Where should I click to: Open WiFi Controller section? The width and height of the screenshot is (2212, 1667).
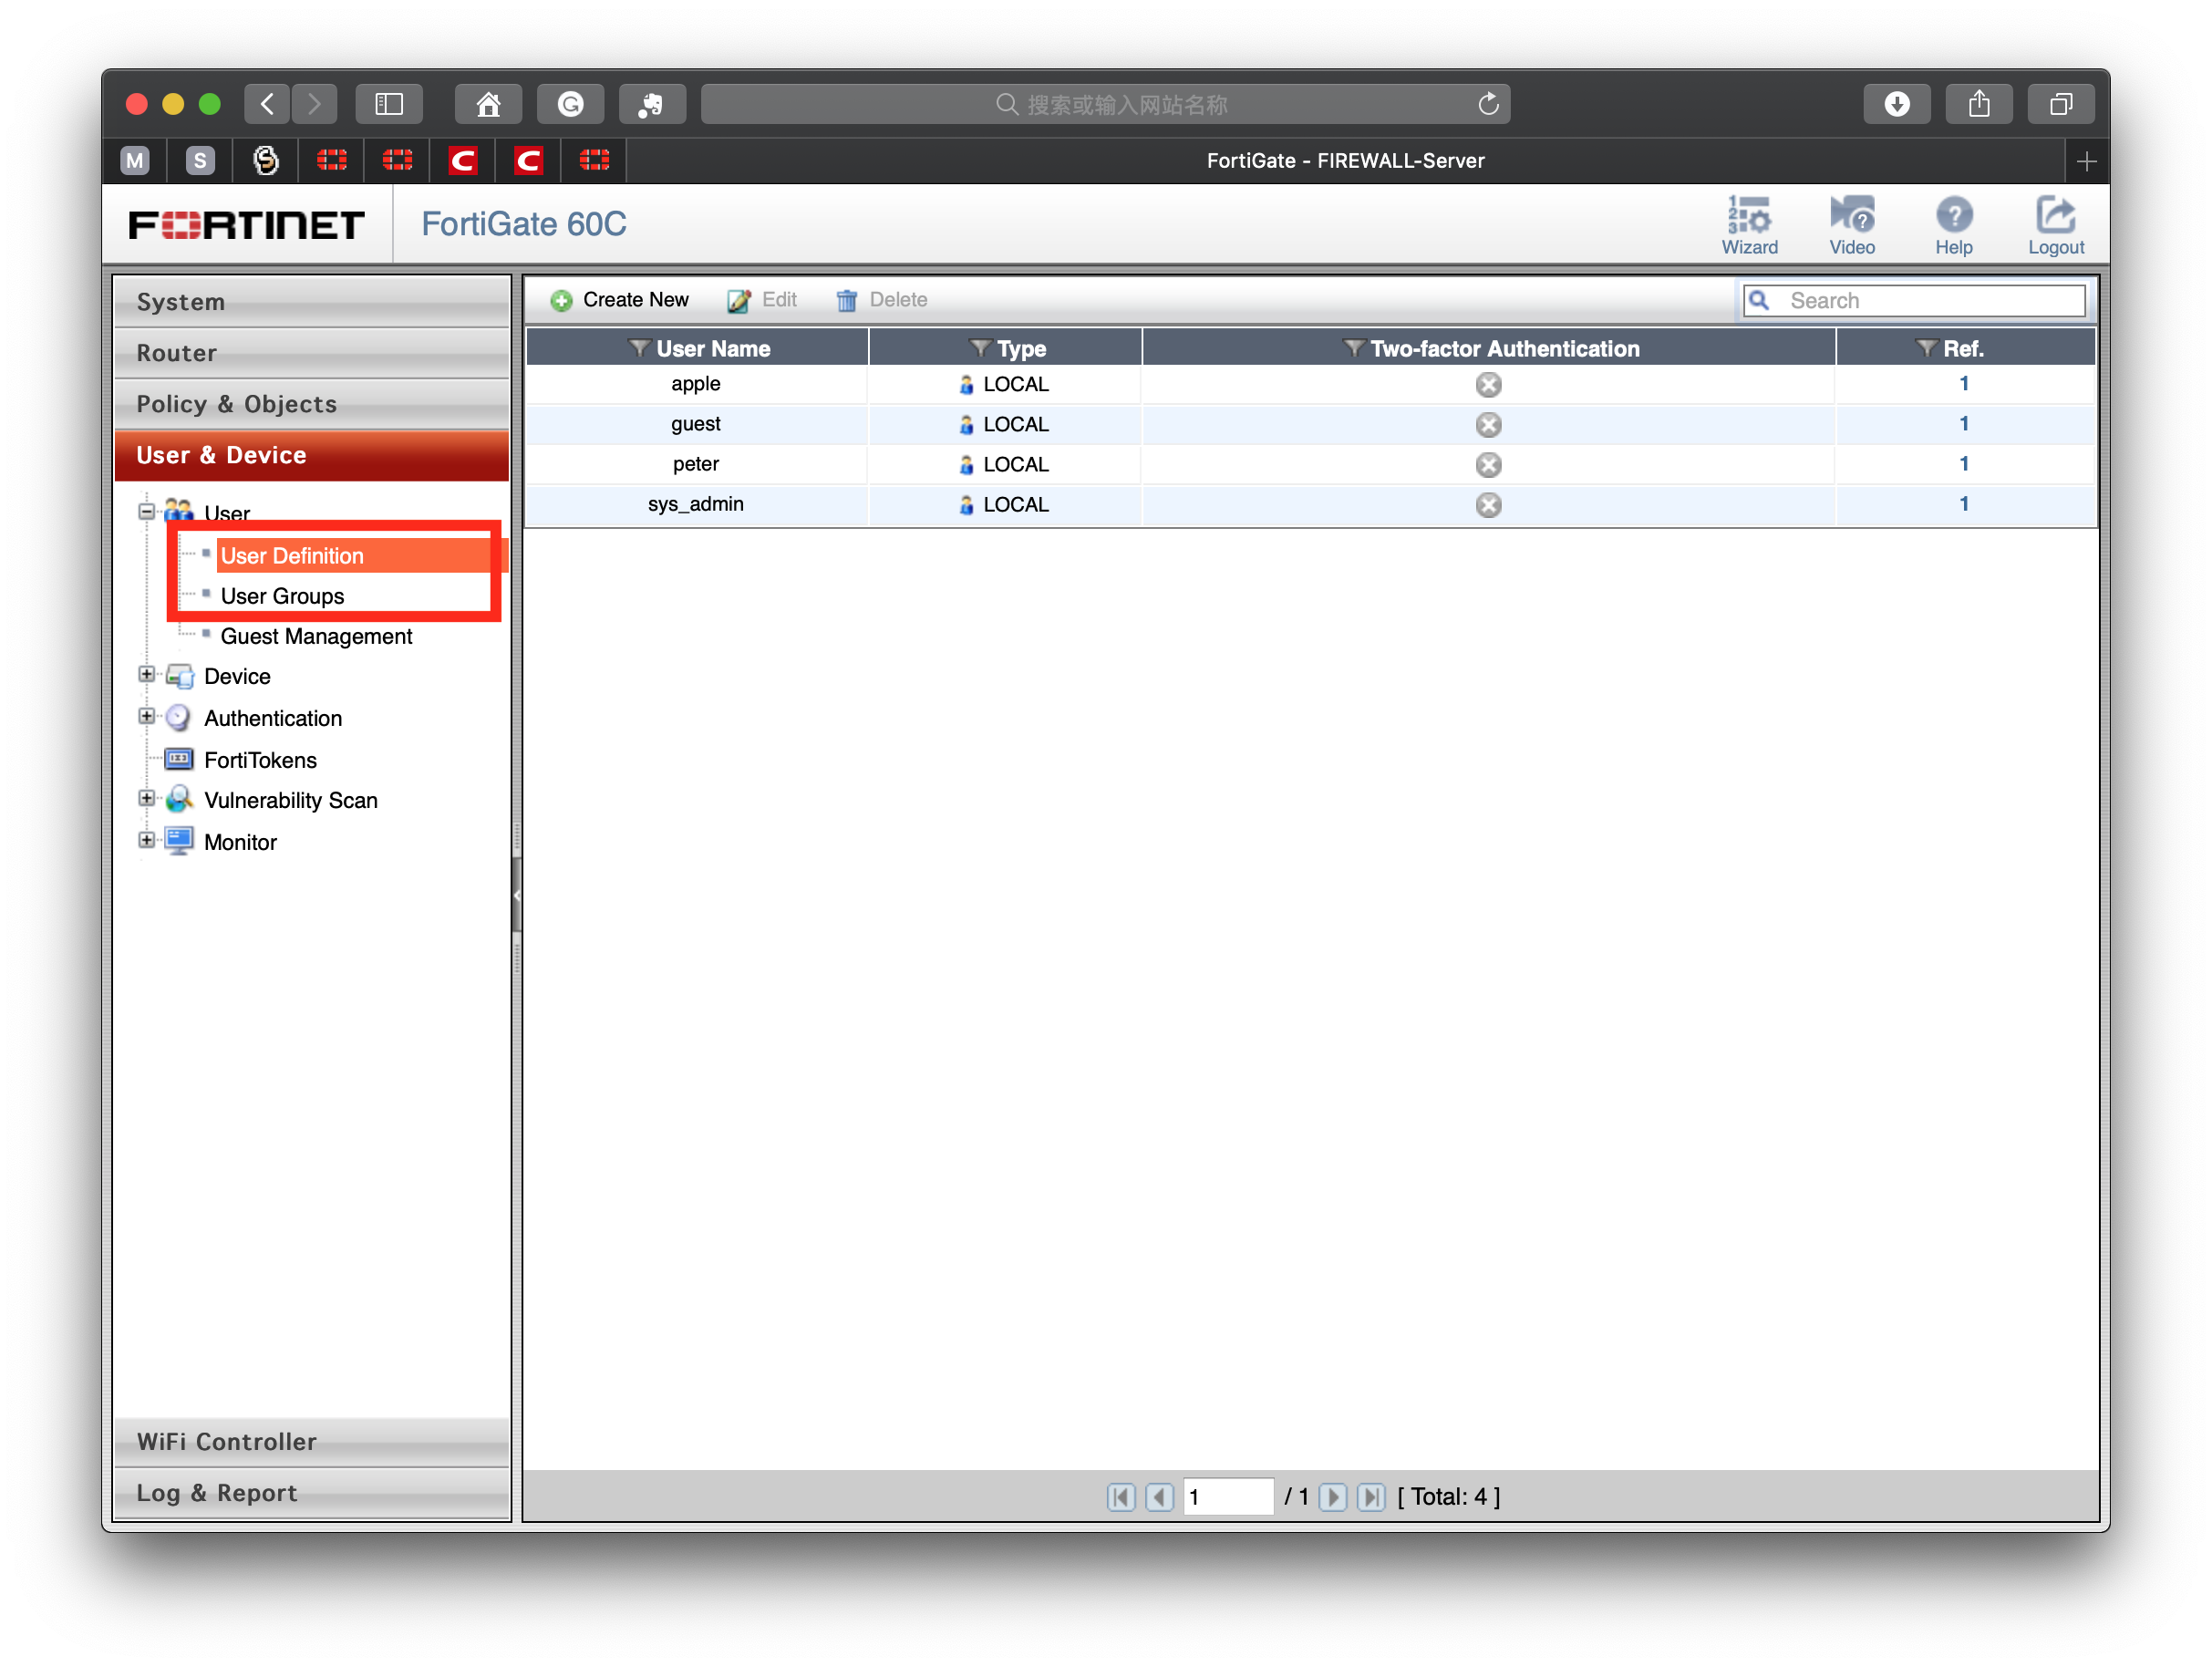312,1441
